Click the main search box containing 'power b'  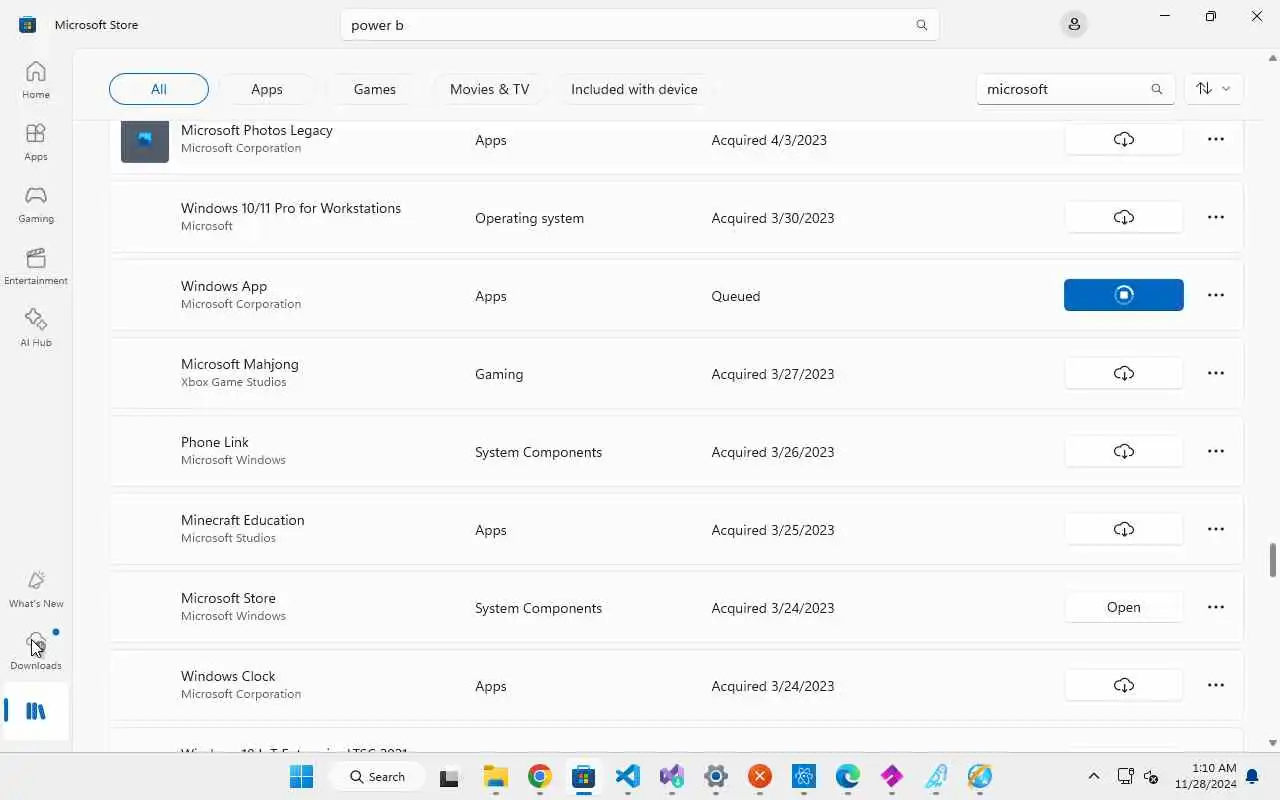point(640,25)
